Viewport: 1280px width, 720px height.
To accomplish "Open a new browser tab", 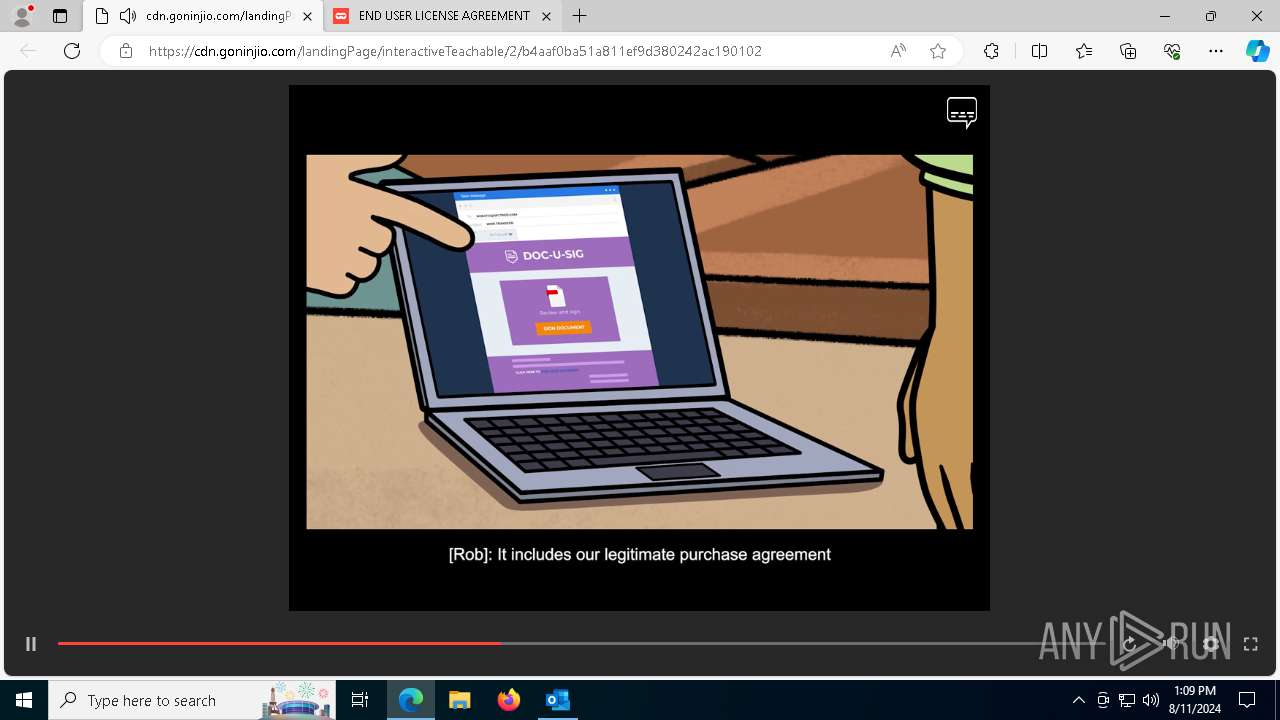I will point(579,16).
